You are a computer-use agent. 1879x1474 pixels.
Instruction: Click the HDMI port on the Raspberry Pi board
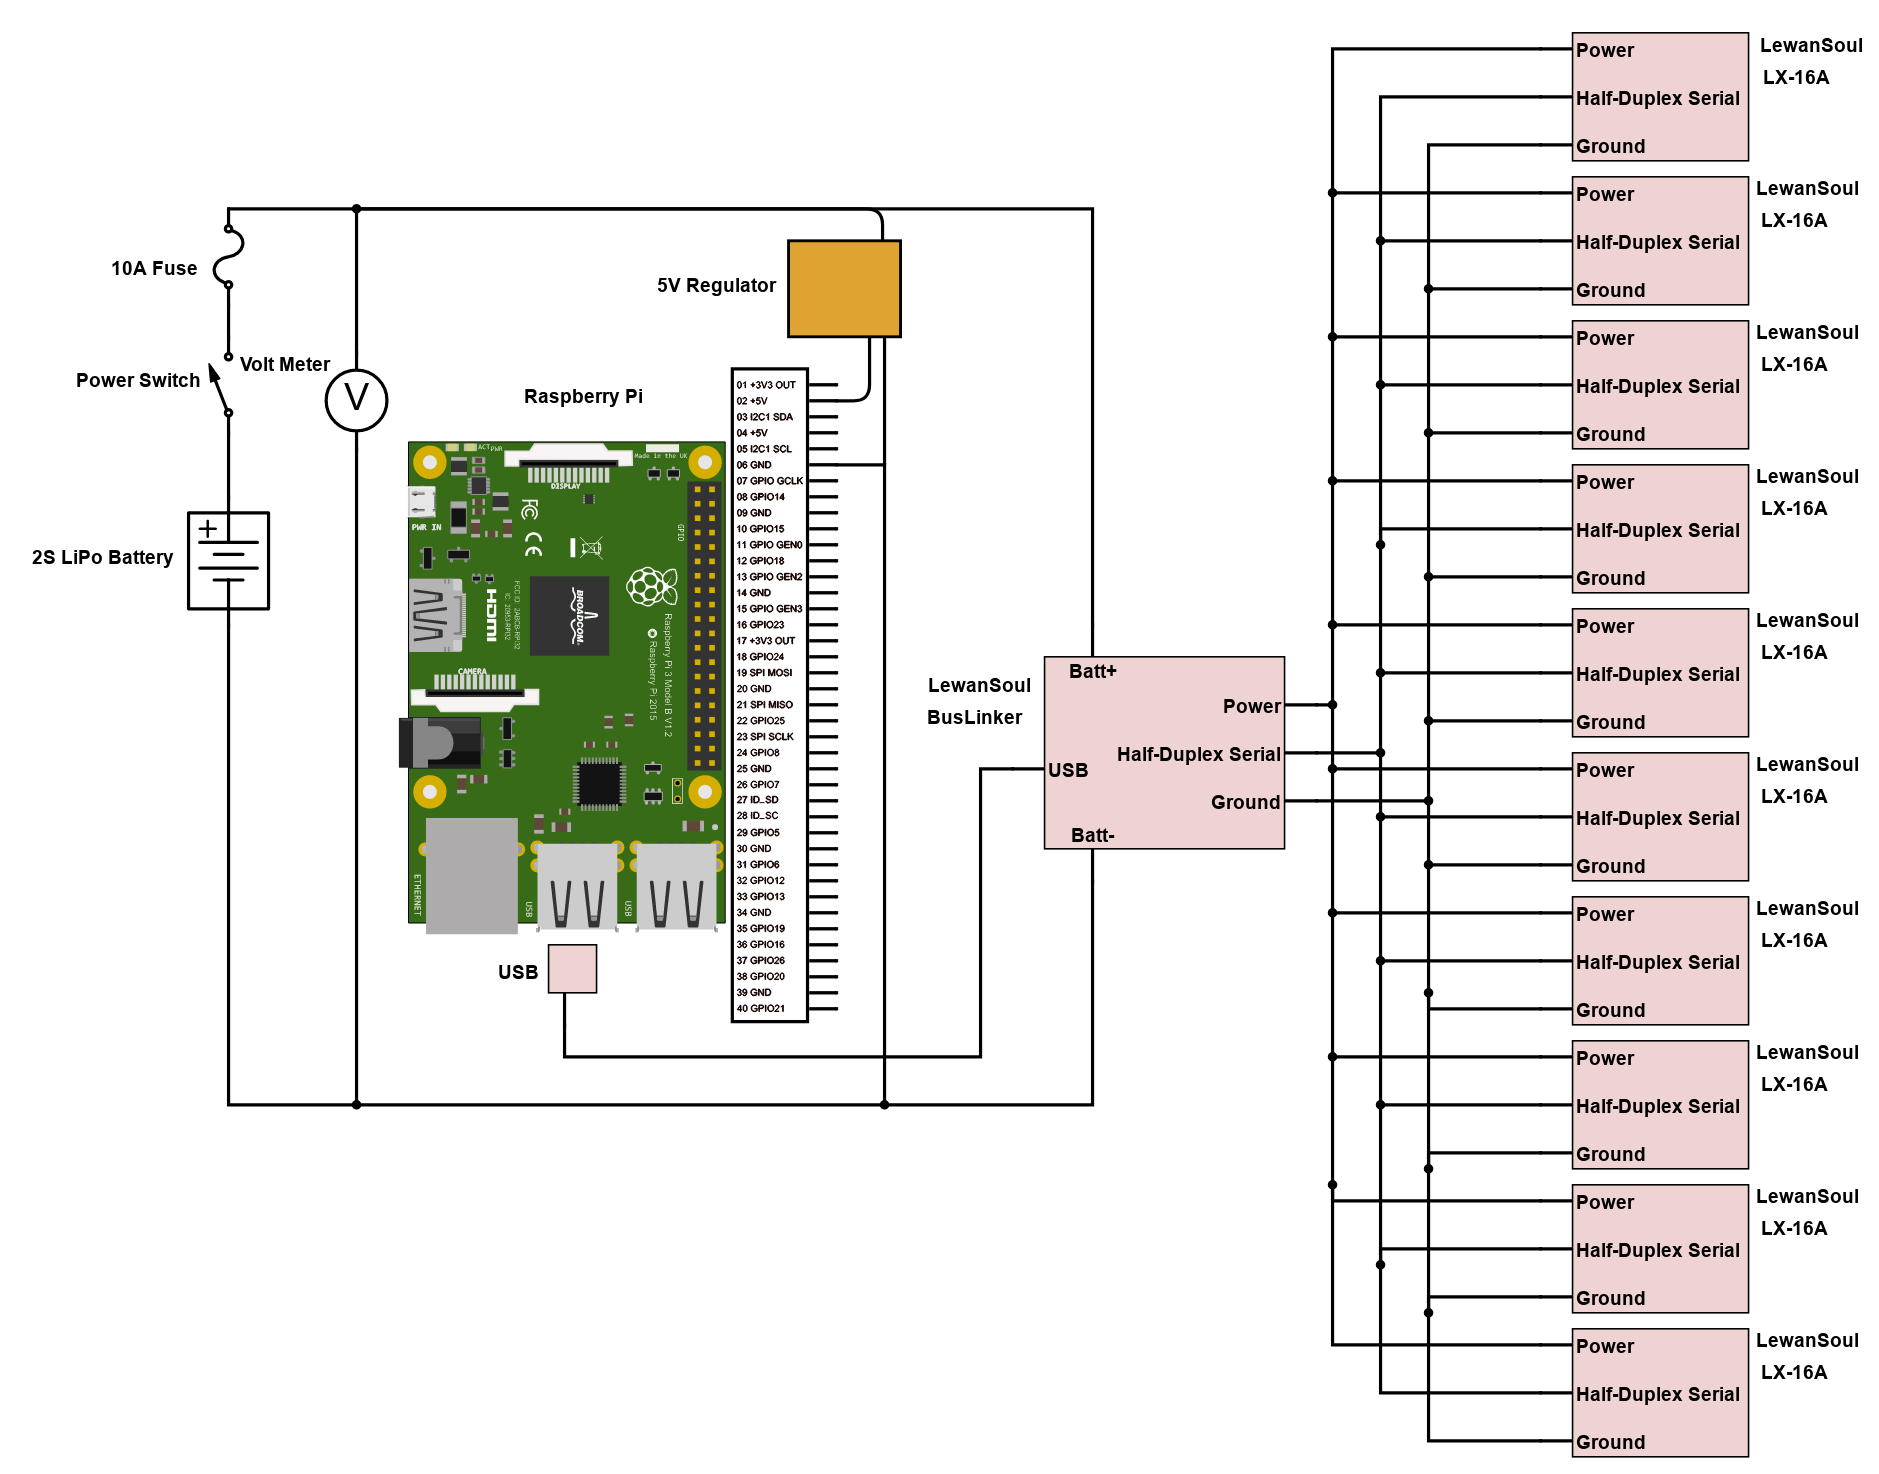click(x=437, y=615)
